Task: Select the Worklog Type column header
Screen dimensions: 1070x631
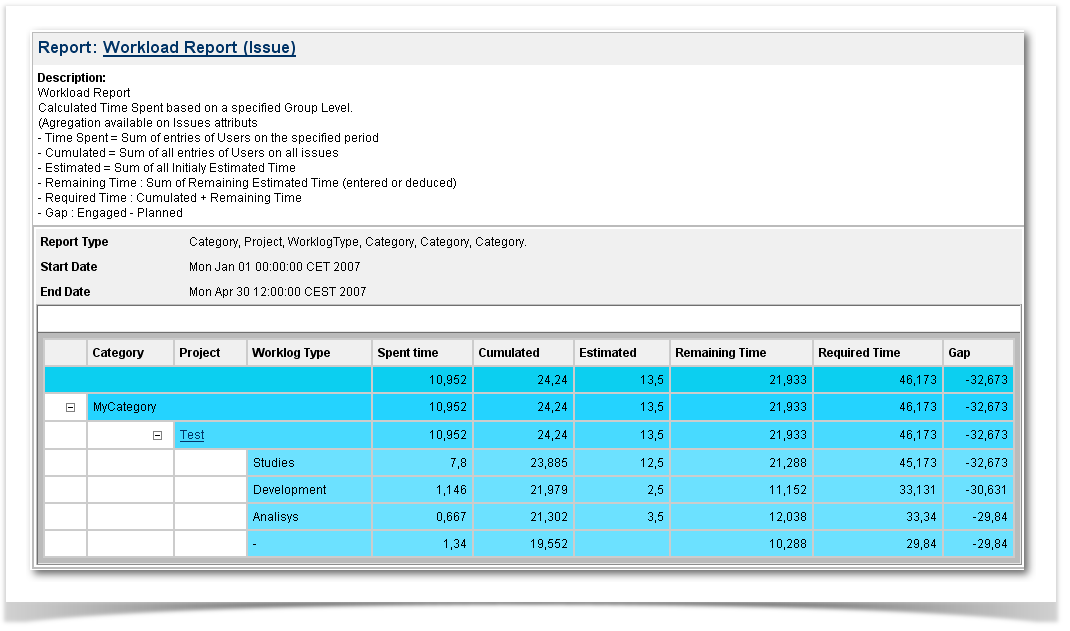Action: click(291, 353)
